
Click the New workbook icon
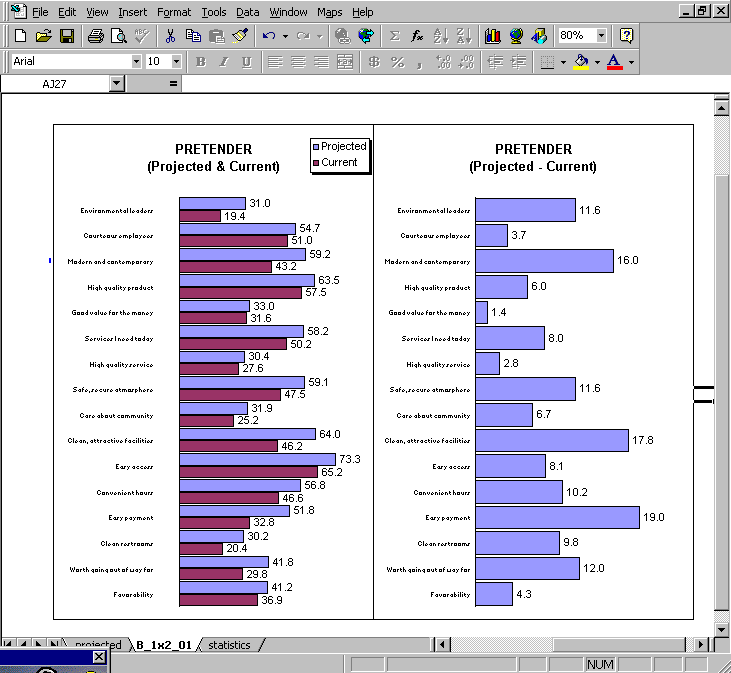click(21, 36)
